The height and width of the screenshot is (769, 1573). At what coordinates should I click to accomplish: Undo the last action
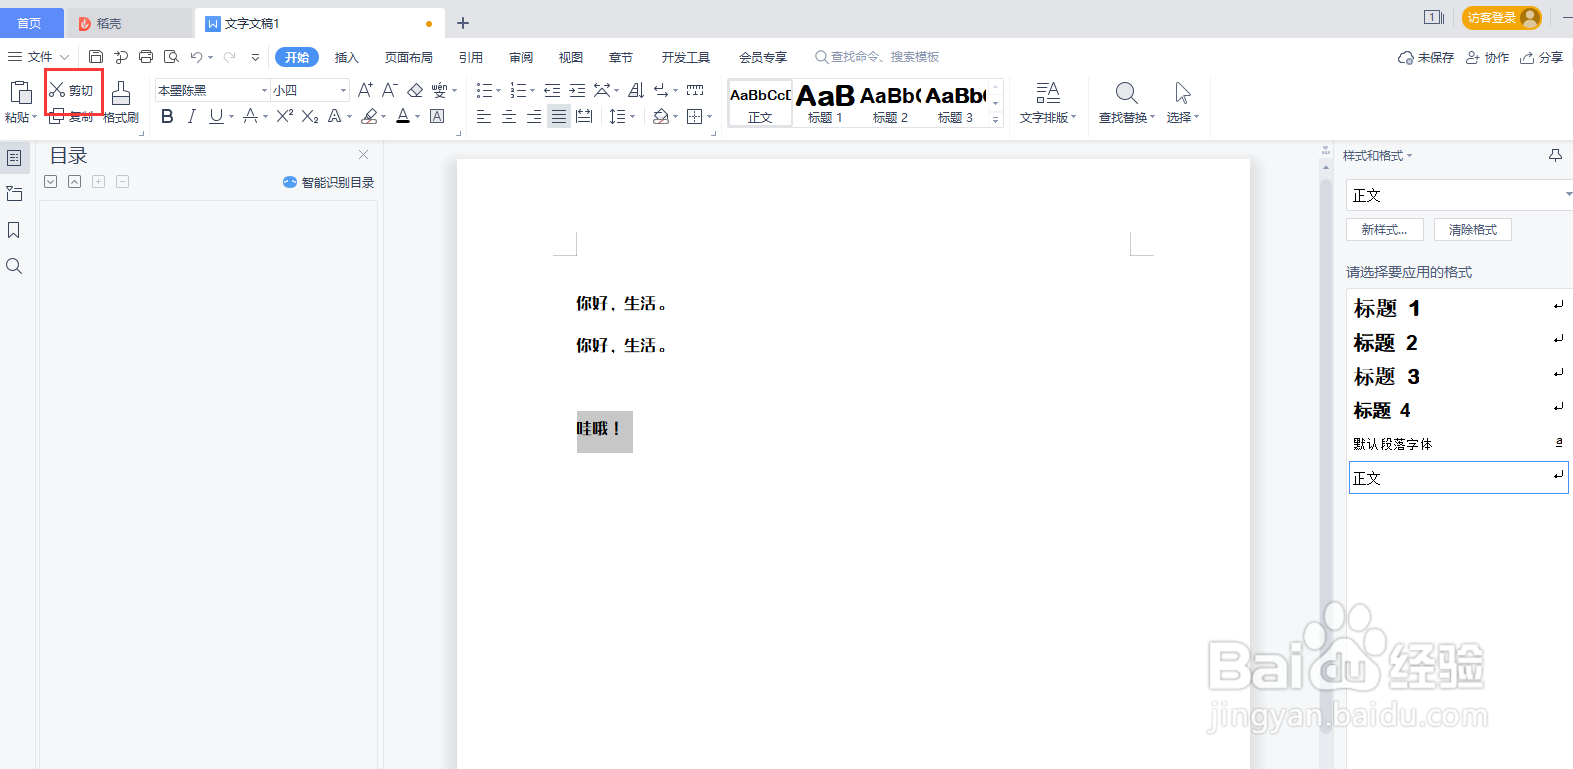[196, 57]
